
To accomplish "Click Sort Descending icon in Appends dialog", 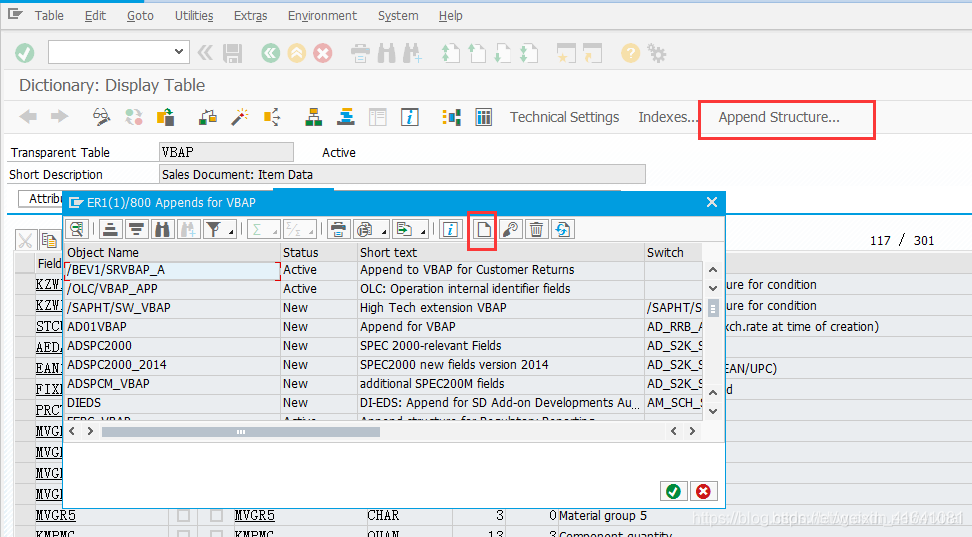I will (136, 229).
